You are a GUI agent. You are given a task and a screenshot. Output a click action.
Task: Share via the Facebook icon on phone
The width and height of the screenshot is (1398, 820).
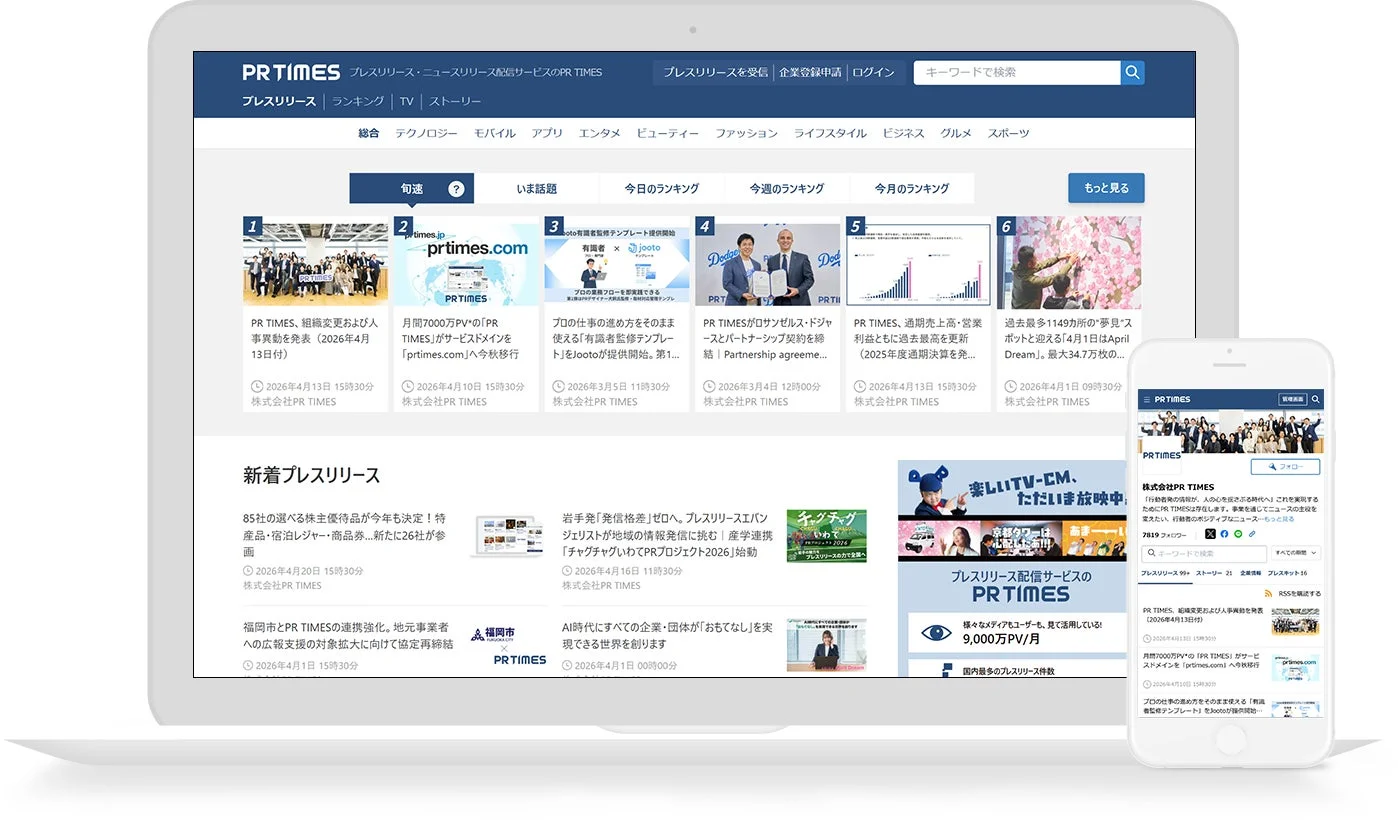pyautogui.click(x=1224, y=534)
